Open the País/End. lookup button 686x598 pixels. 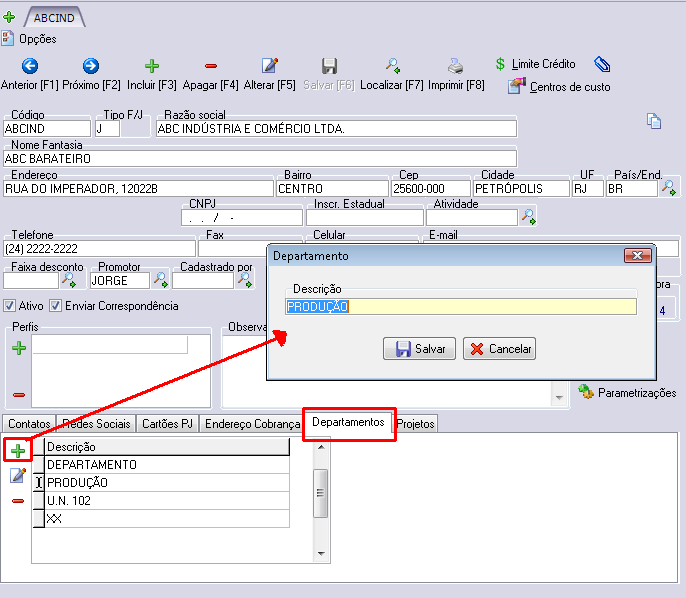point(669,188)
